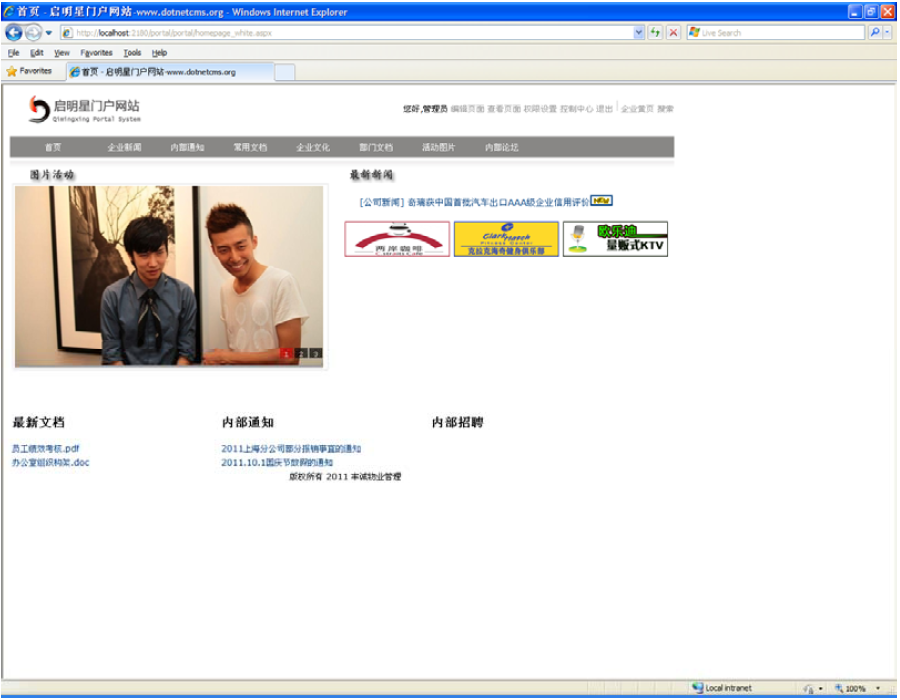Click the browser Back arrow button
Image resolution: width=900 pixels, height=700 pixels.
click(x=14, y=33)
